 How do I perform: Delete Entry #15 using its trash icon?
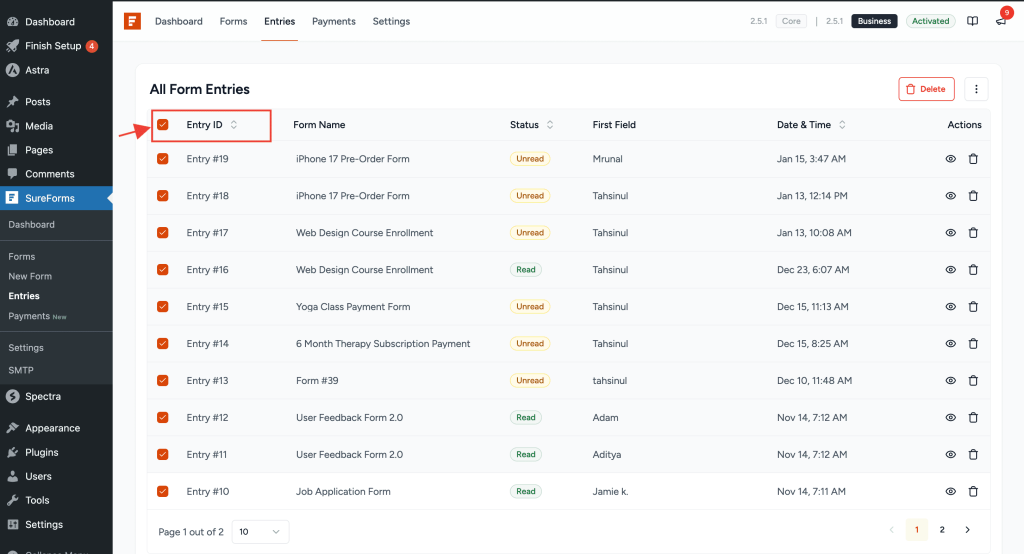tap(973, 306)
